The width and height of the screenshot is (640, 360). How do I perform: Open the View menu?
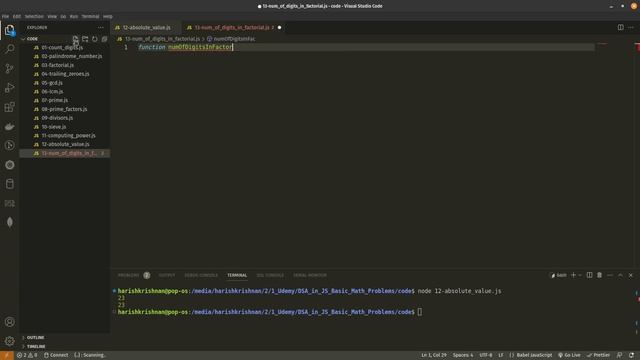[52, 16]
